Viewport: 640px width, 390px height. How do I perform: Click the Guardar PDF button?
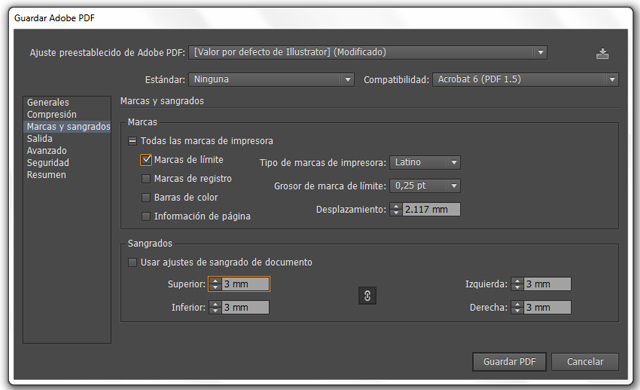point(509,362)
